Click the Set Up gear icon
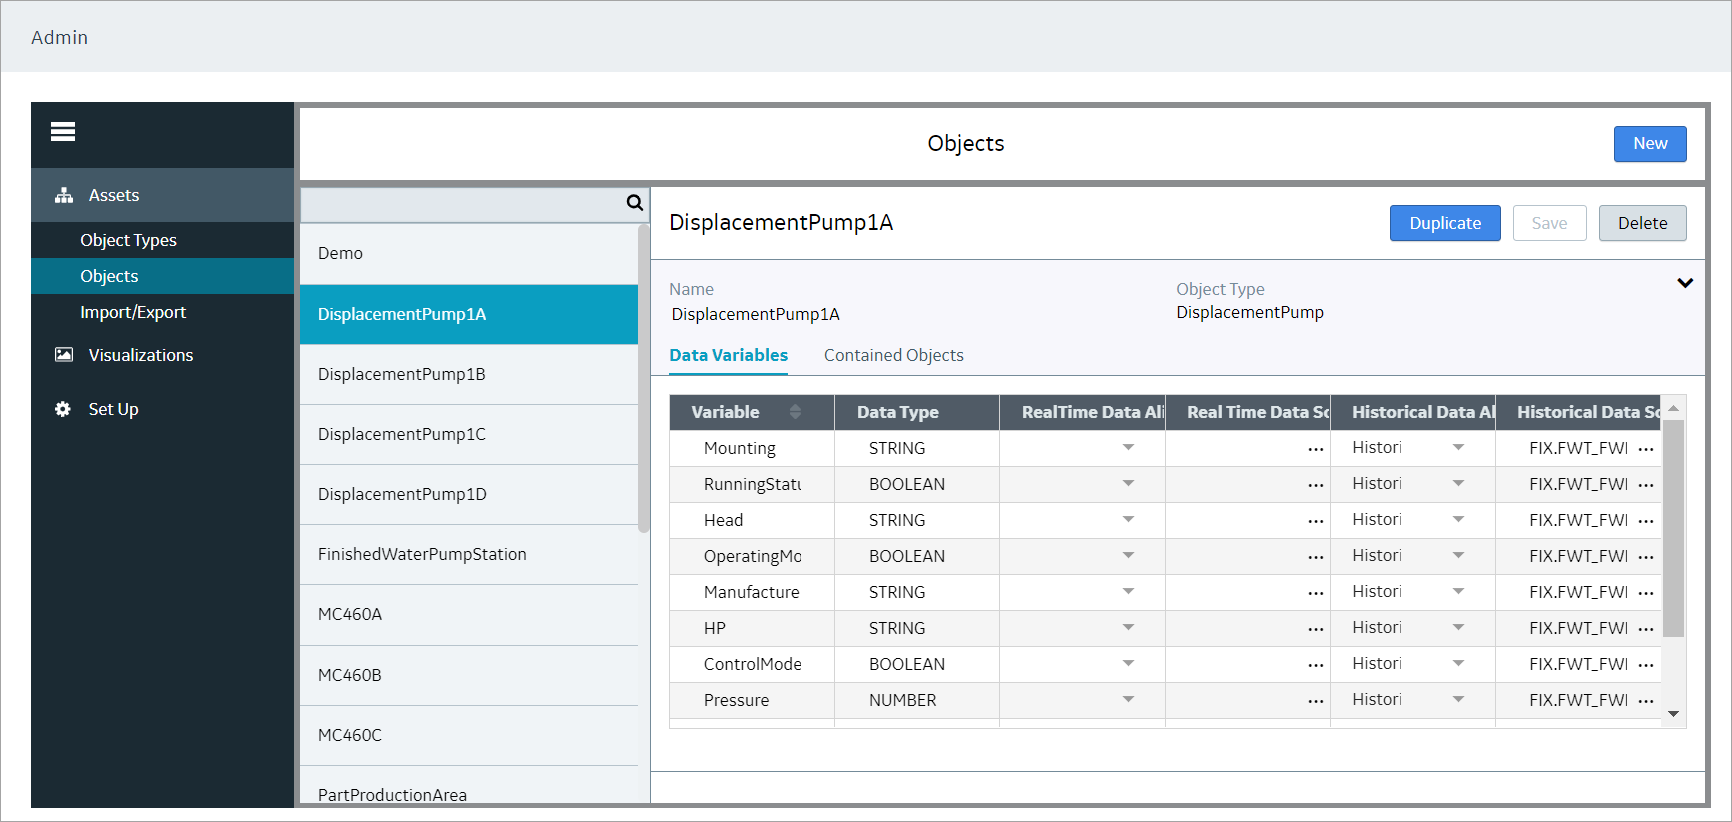The height and width of the screenshot is (822, 1732). tap(63, 409)
